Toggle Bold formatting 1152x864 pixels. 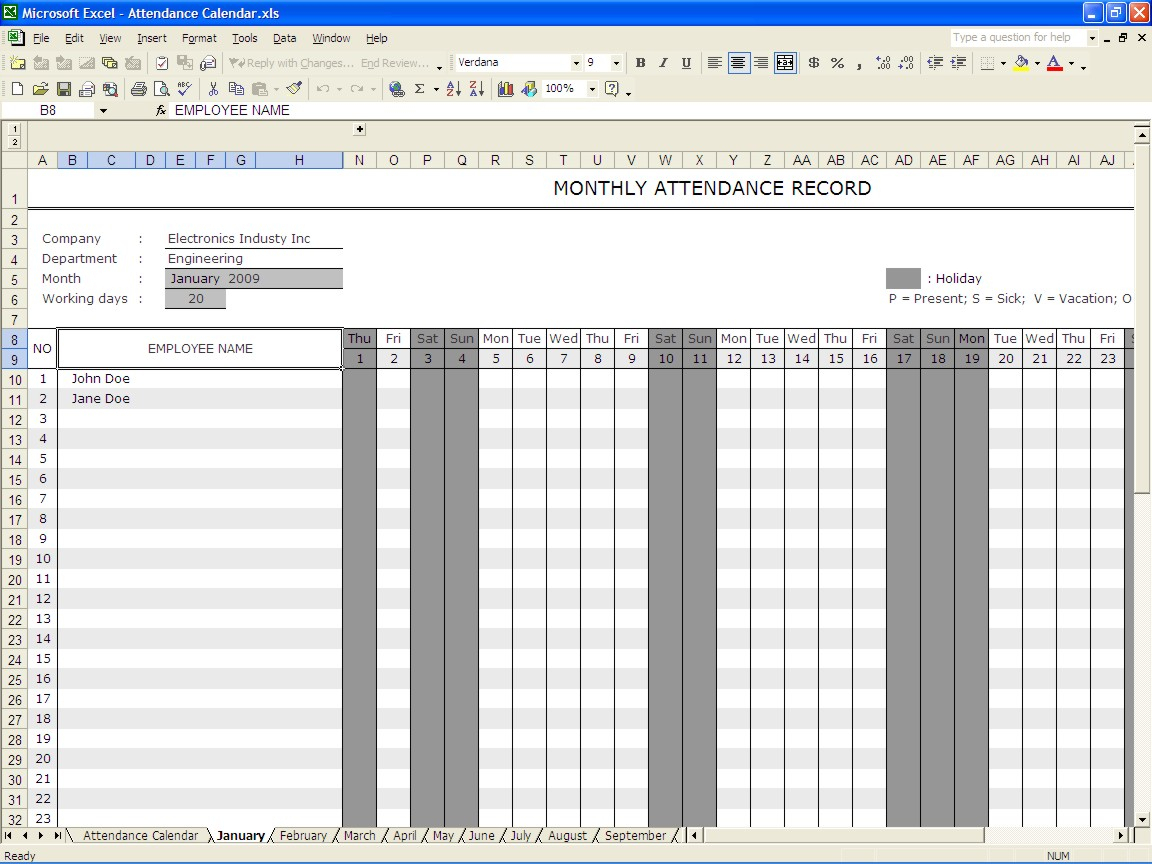640,63
